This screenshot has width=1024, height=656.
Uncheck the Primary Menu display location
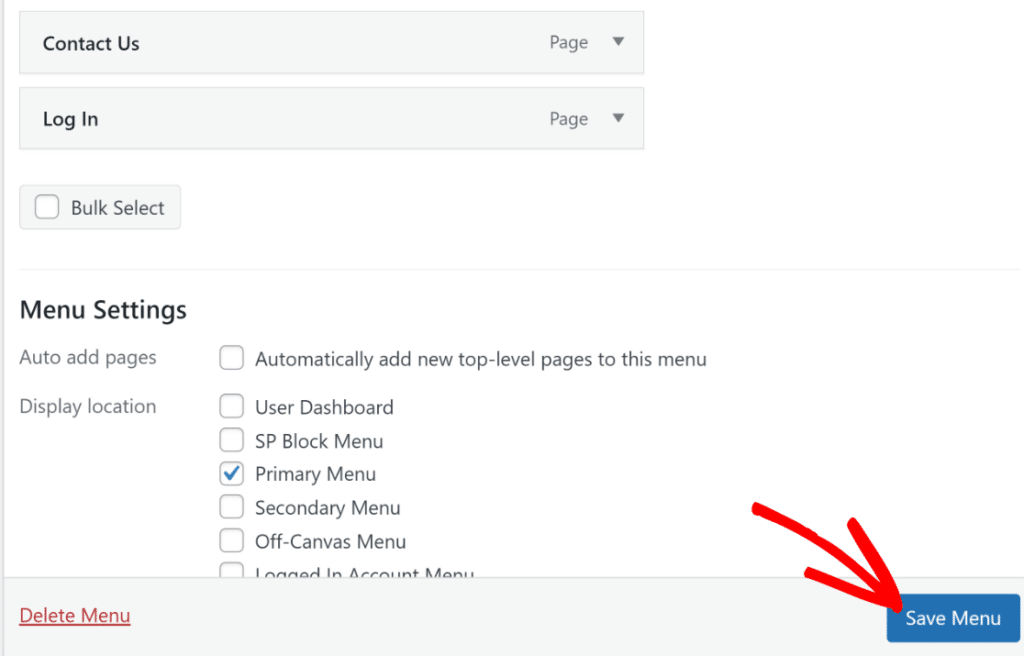231,473
